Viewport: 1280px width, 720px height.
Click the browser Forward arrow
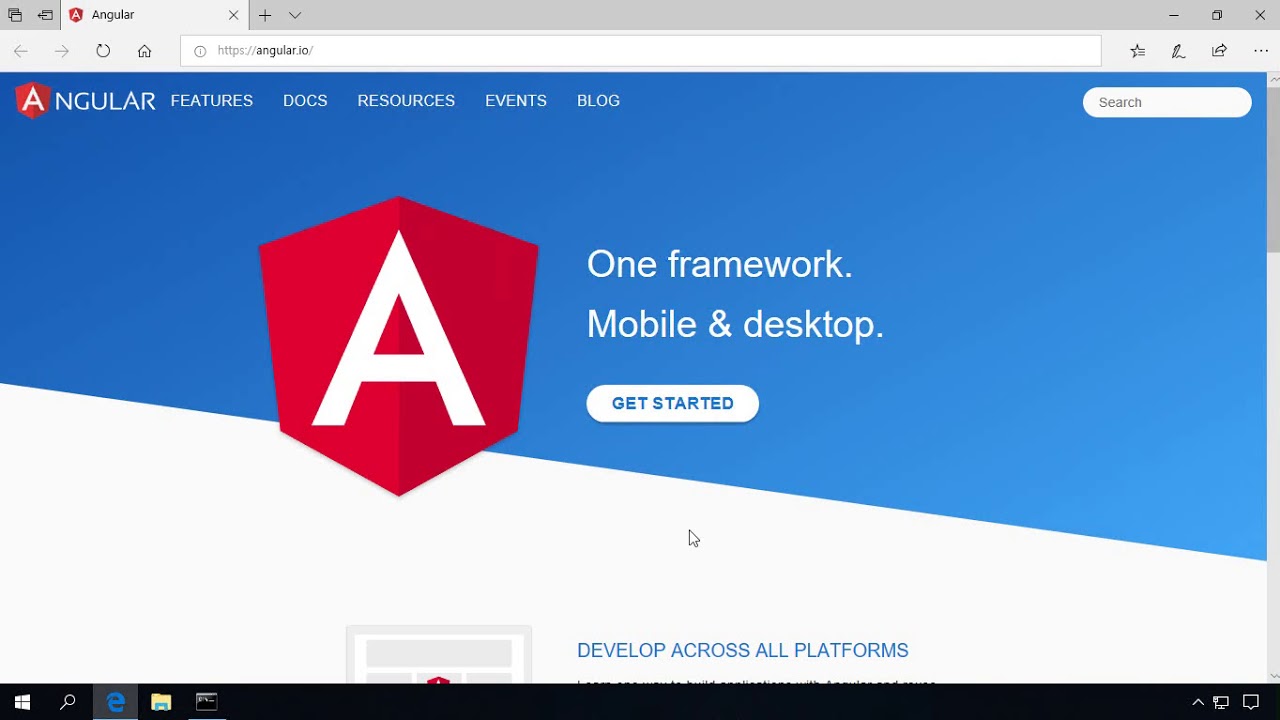click(x=62, y=51)
